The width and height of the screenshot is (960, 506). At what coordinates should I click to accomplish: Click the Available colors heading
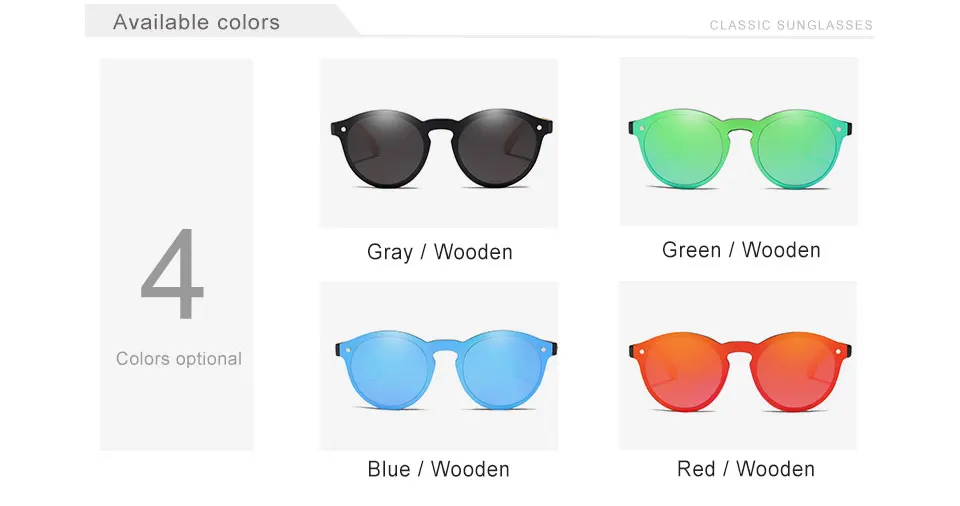point(197,22)
